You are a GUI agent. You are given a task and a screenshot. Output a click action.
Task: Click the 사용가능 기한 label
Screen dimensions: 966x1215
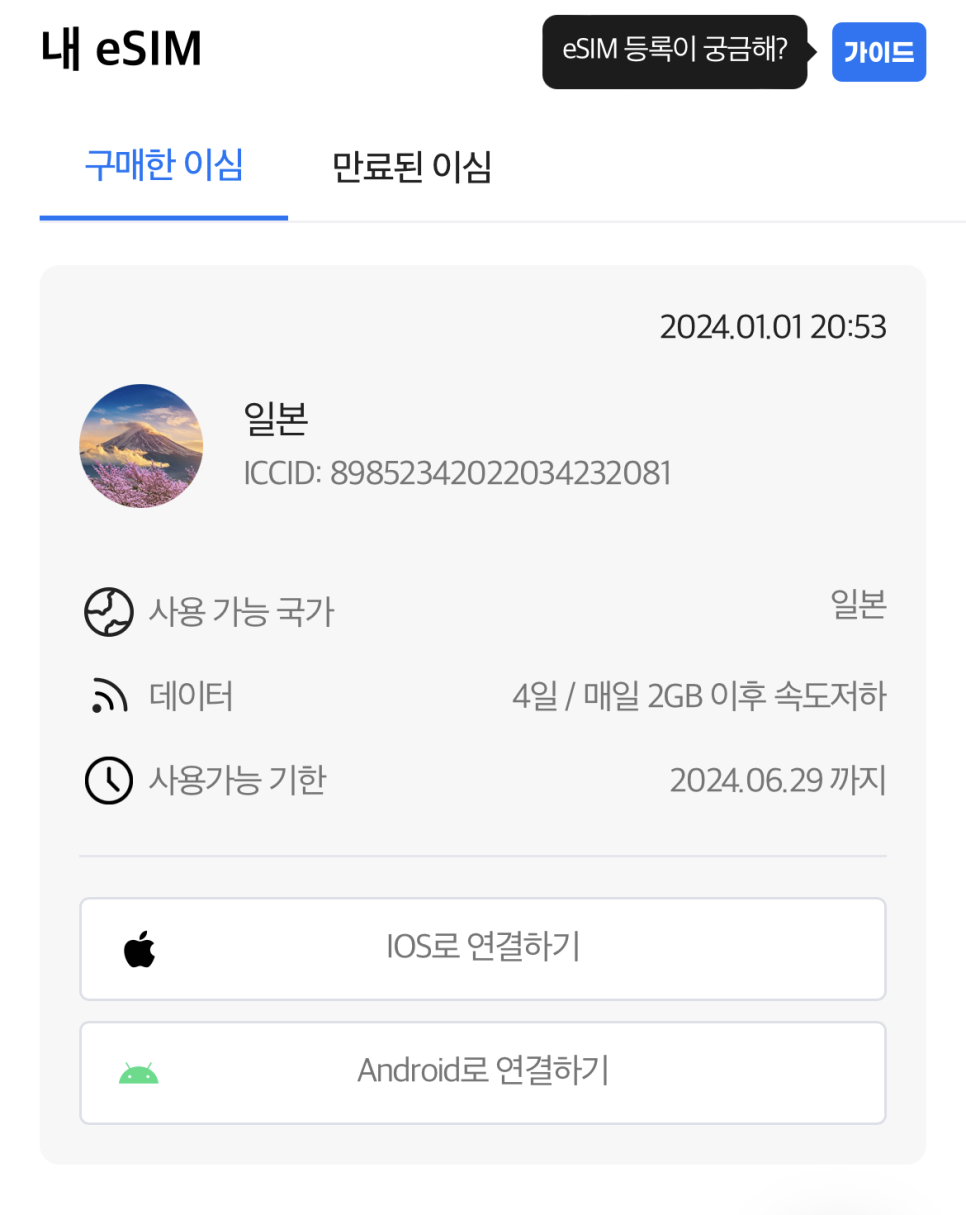pos(237,780)
